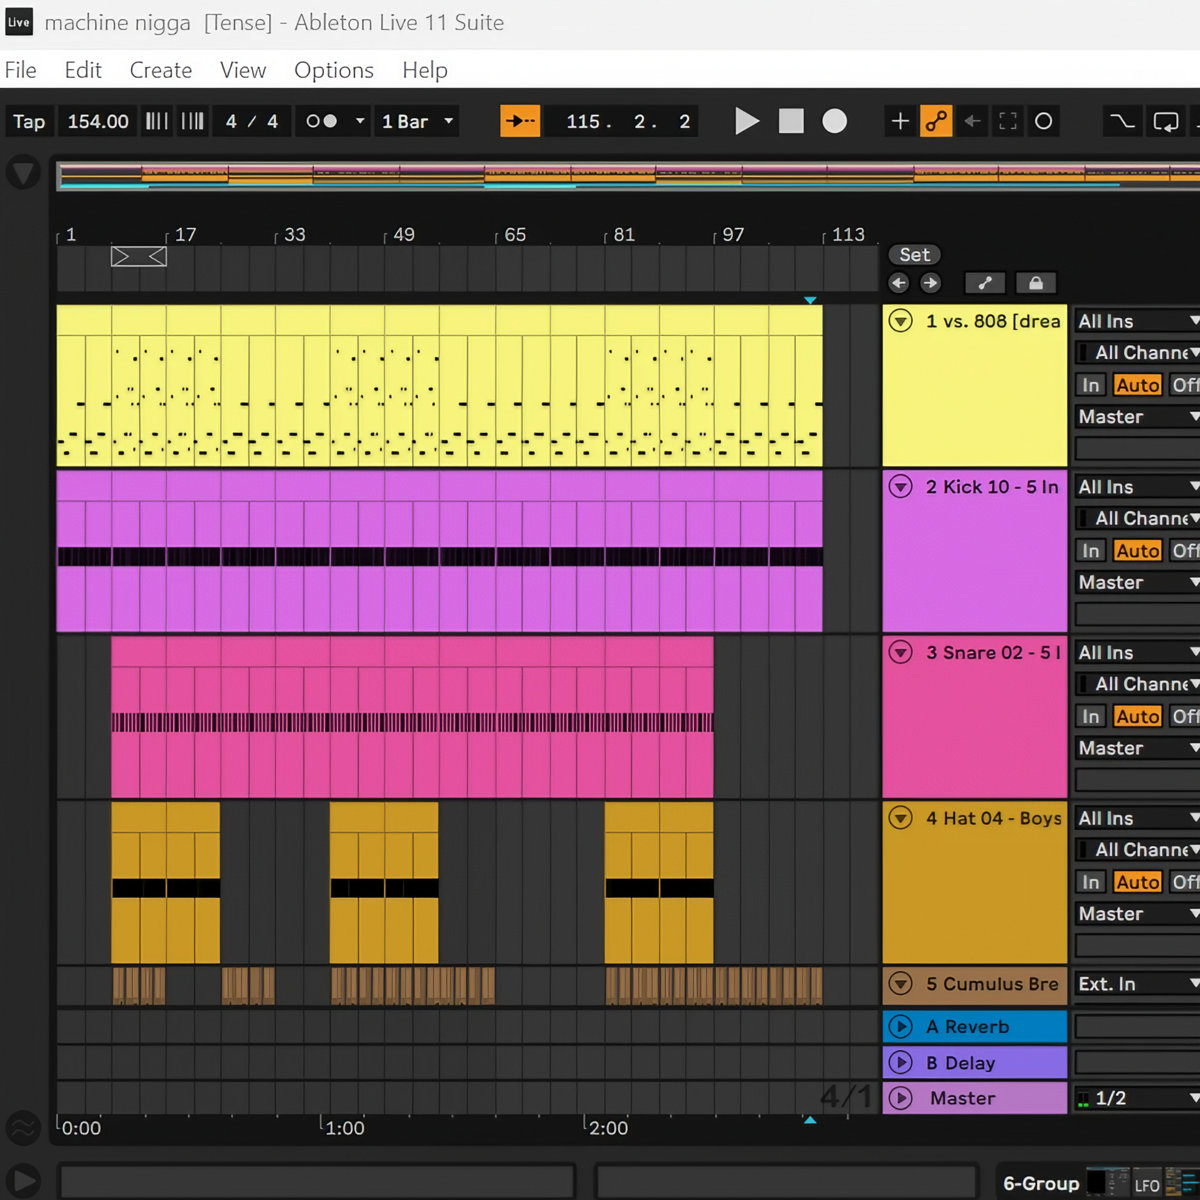Open the quantization 1 Bar dropdown
This screenshot has width=1200, height=1200.
click(x=417, y=121)
